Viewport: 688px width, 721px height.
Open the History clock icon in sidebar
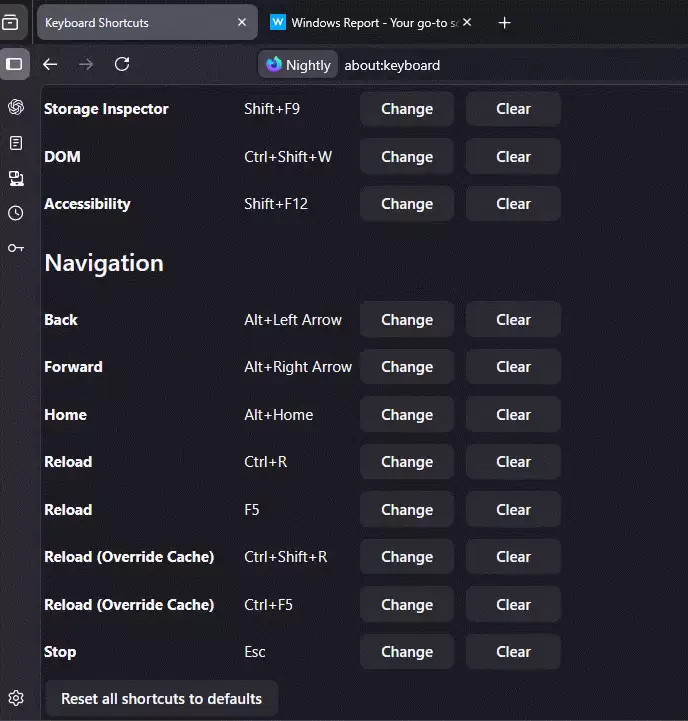pyautogui.click(x=15, y=213)
